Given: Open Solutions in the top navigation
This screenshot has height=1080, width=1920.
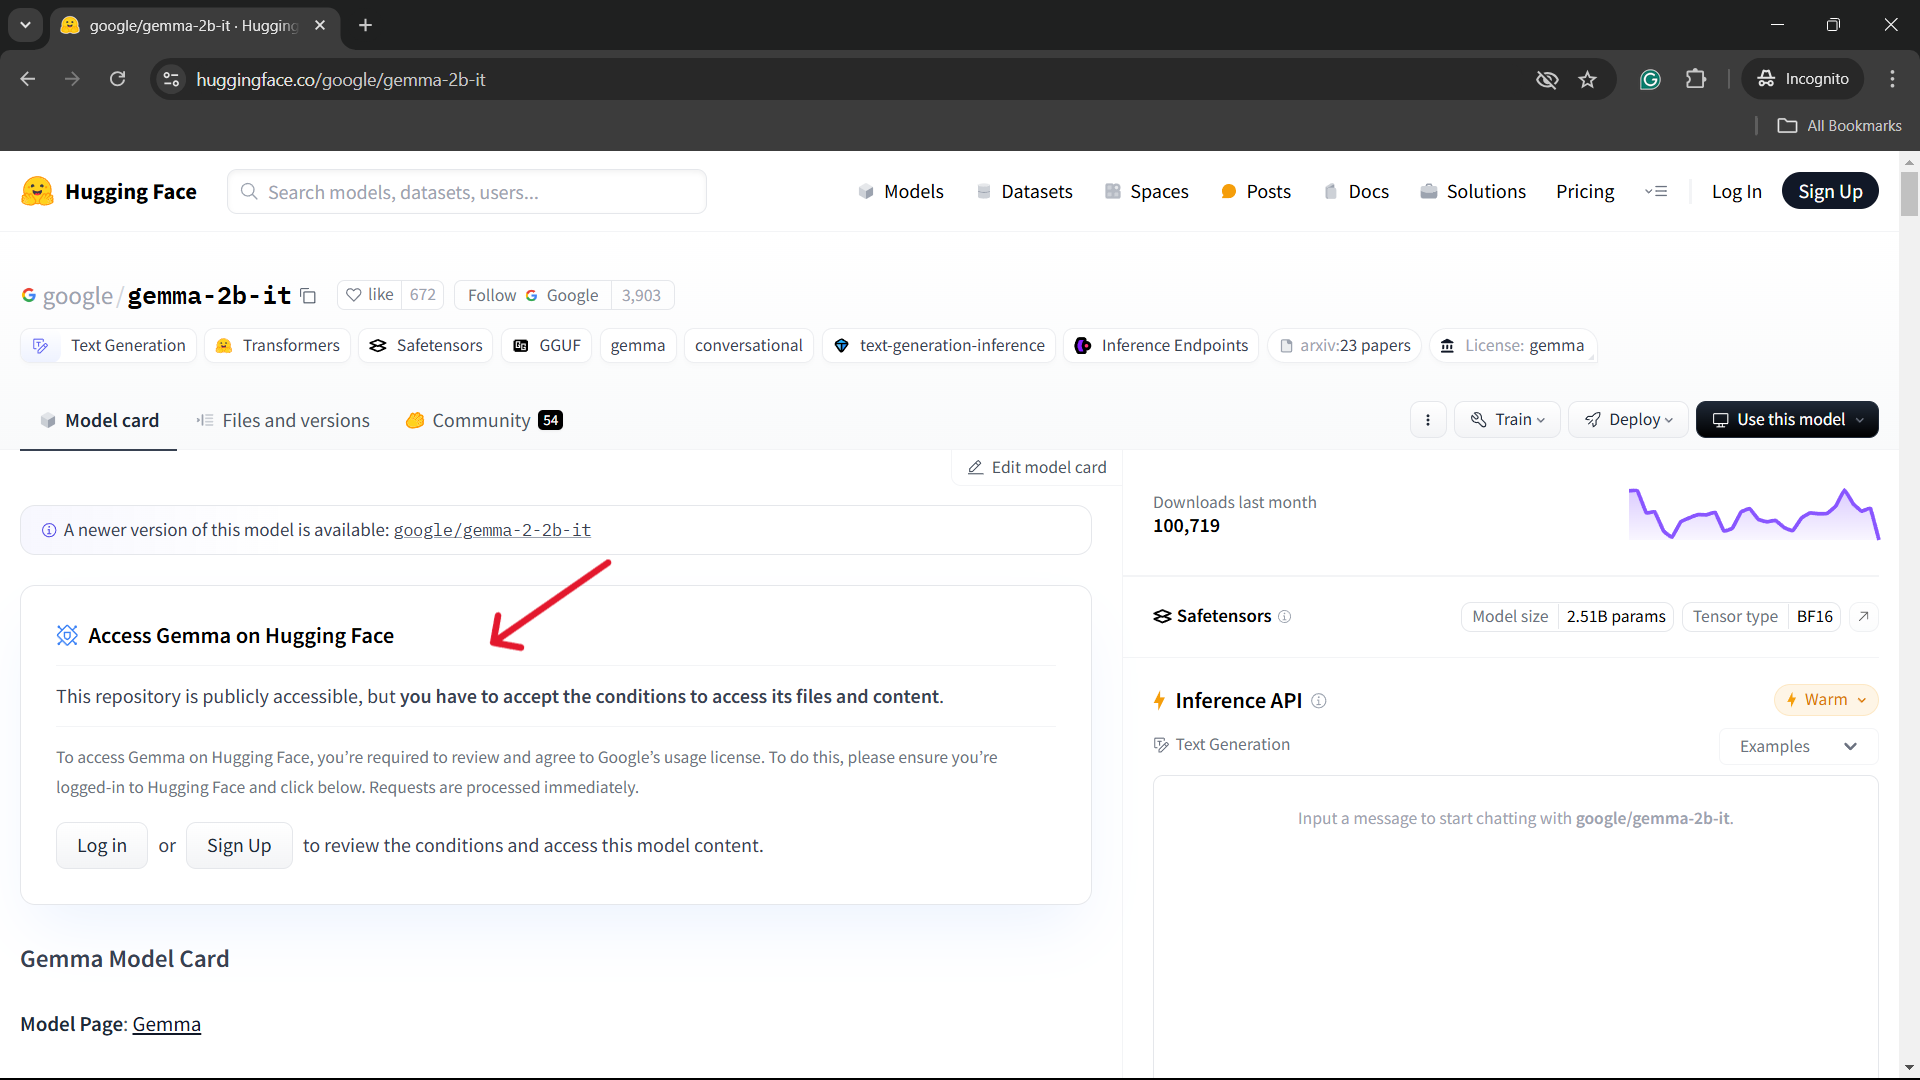Looking at the screenshot, I should click(x=1473, y=191).
